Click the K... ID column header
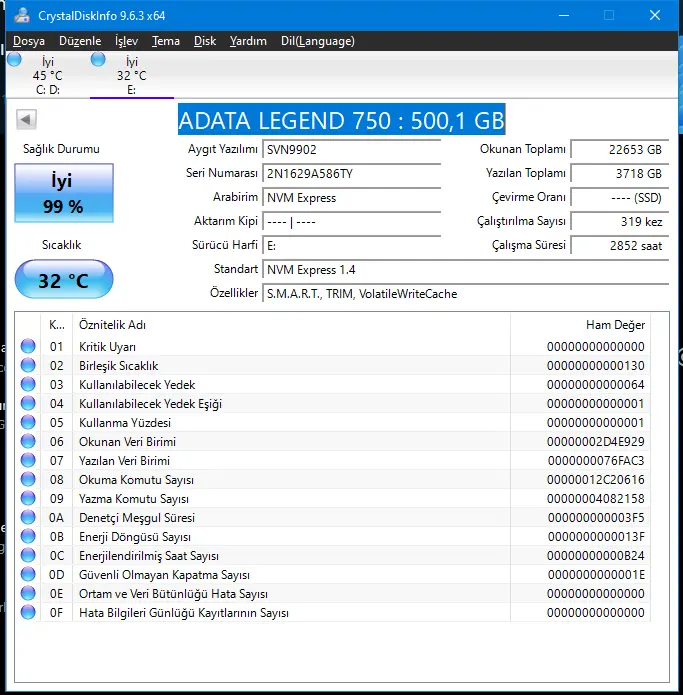This screenshot has height=695, width=683. [x=57, y=325]
